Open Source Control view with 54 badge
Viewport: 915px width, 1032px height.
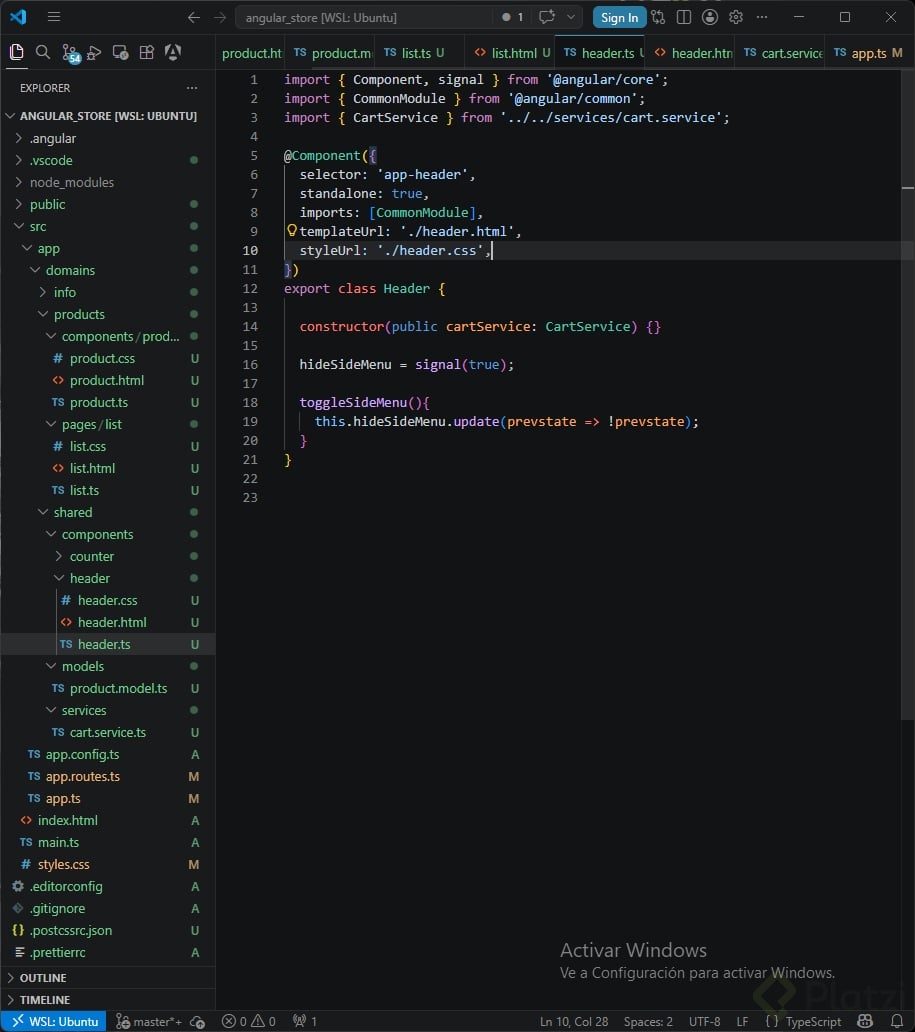point(69,53)
